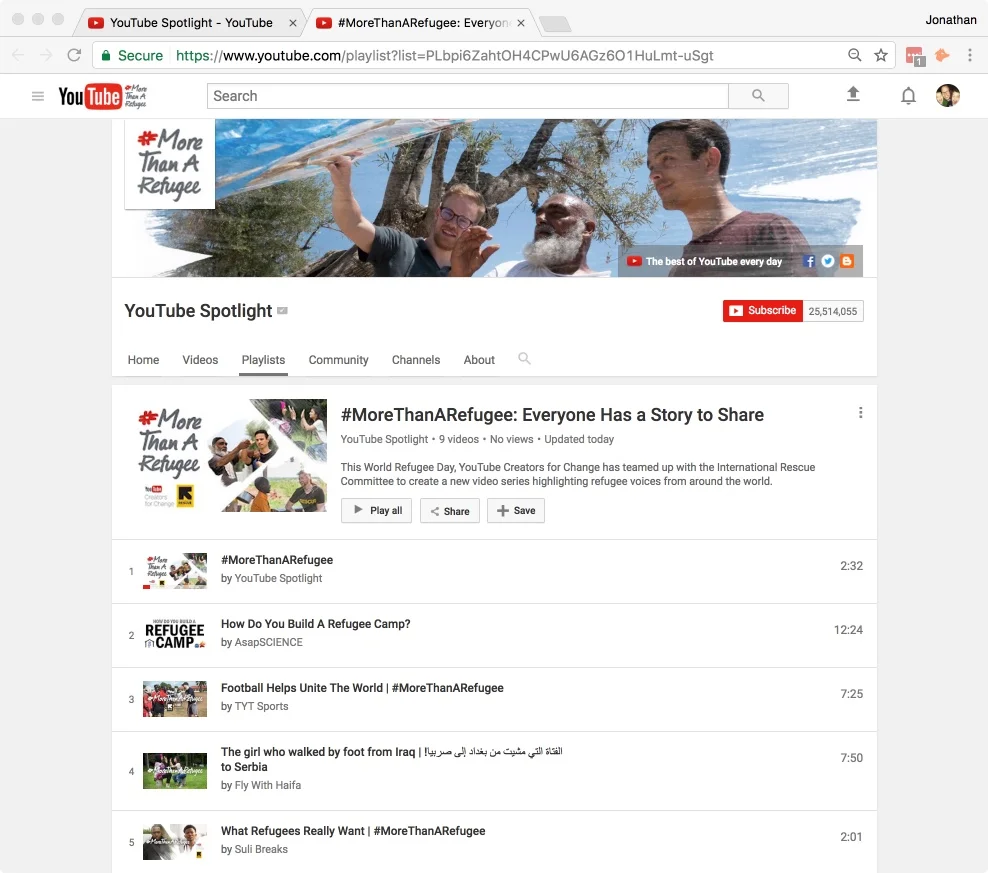Visit the Suli Breaks channel link
Image resolution: width=988 pixels, height=873 pixels.
261,850
